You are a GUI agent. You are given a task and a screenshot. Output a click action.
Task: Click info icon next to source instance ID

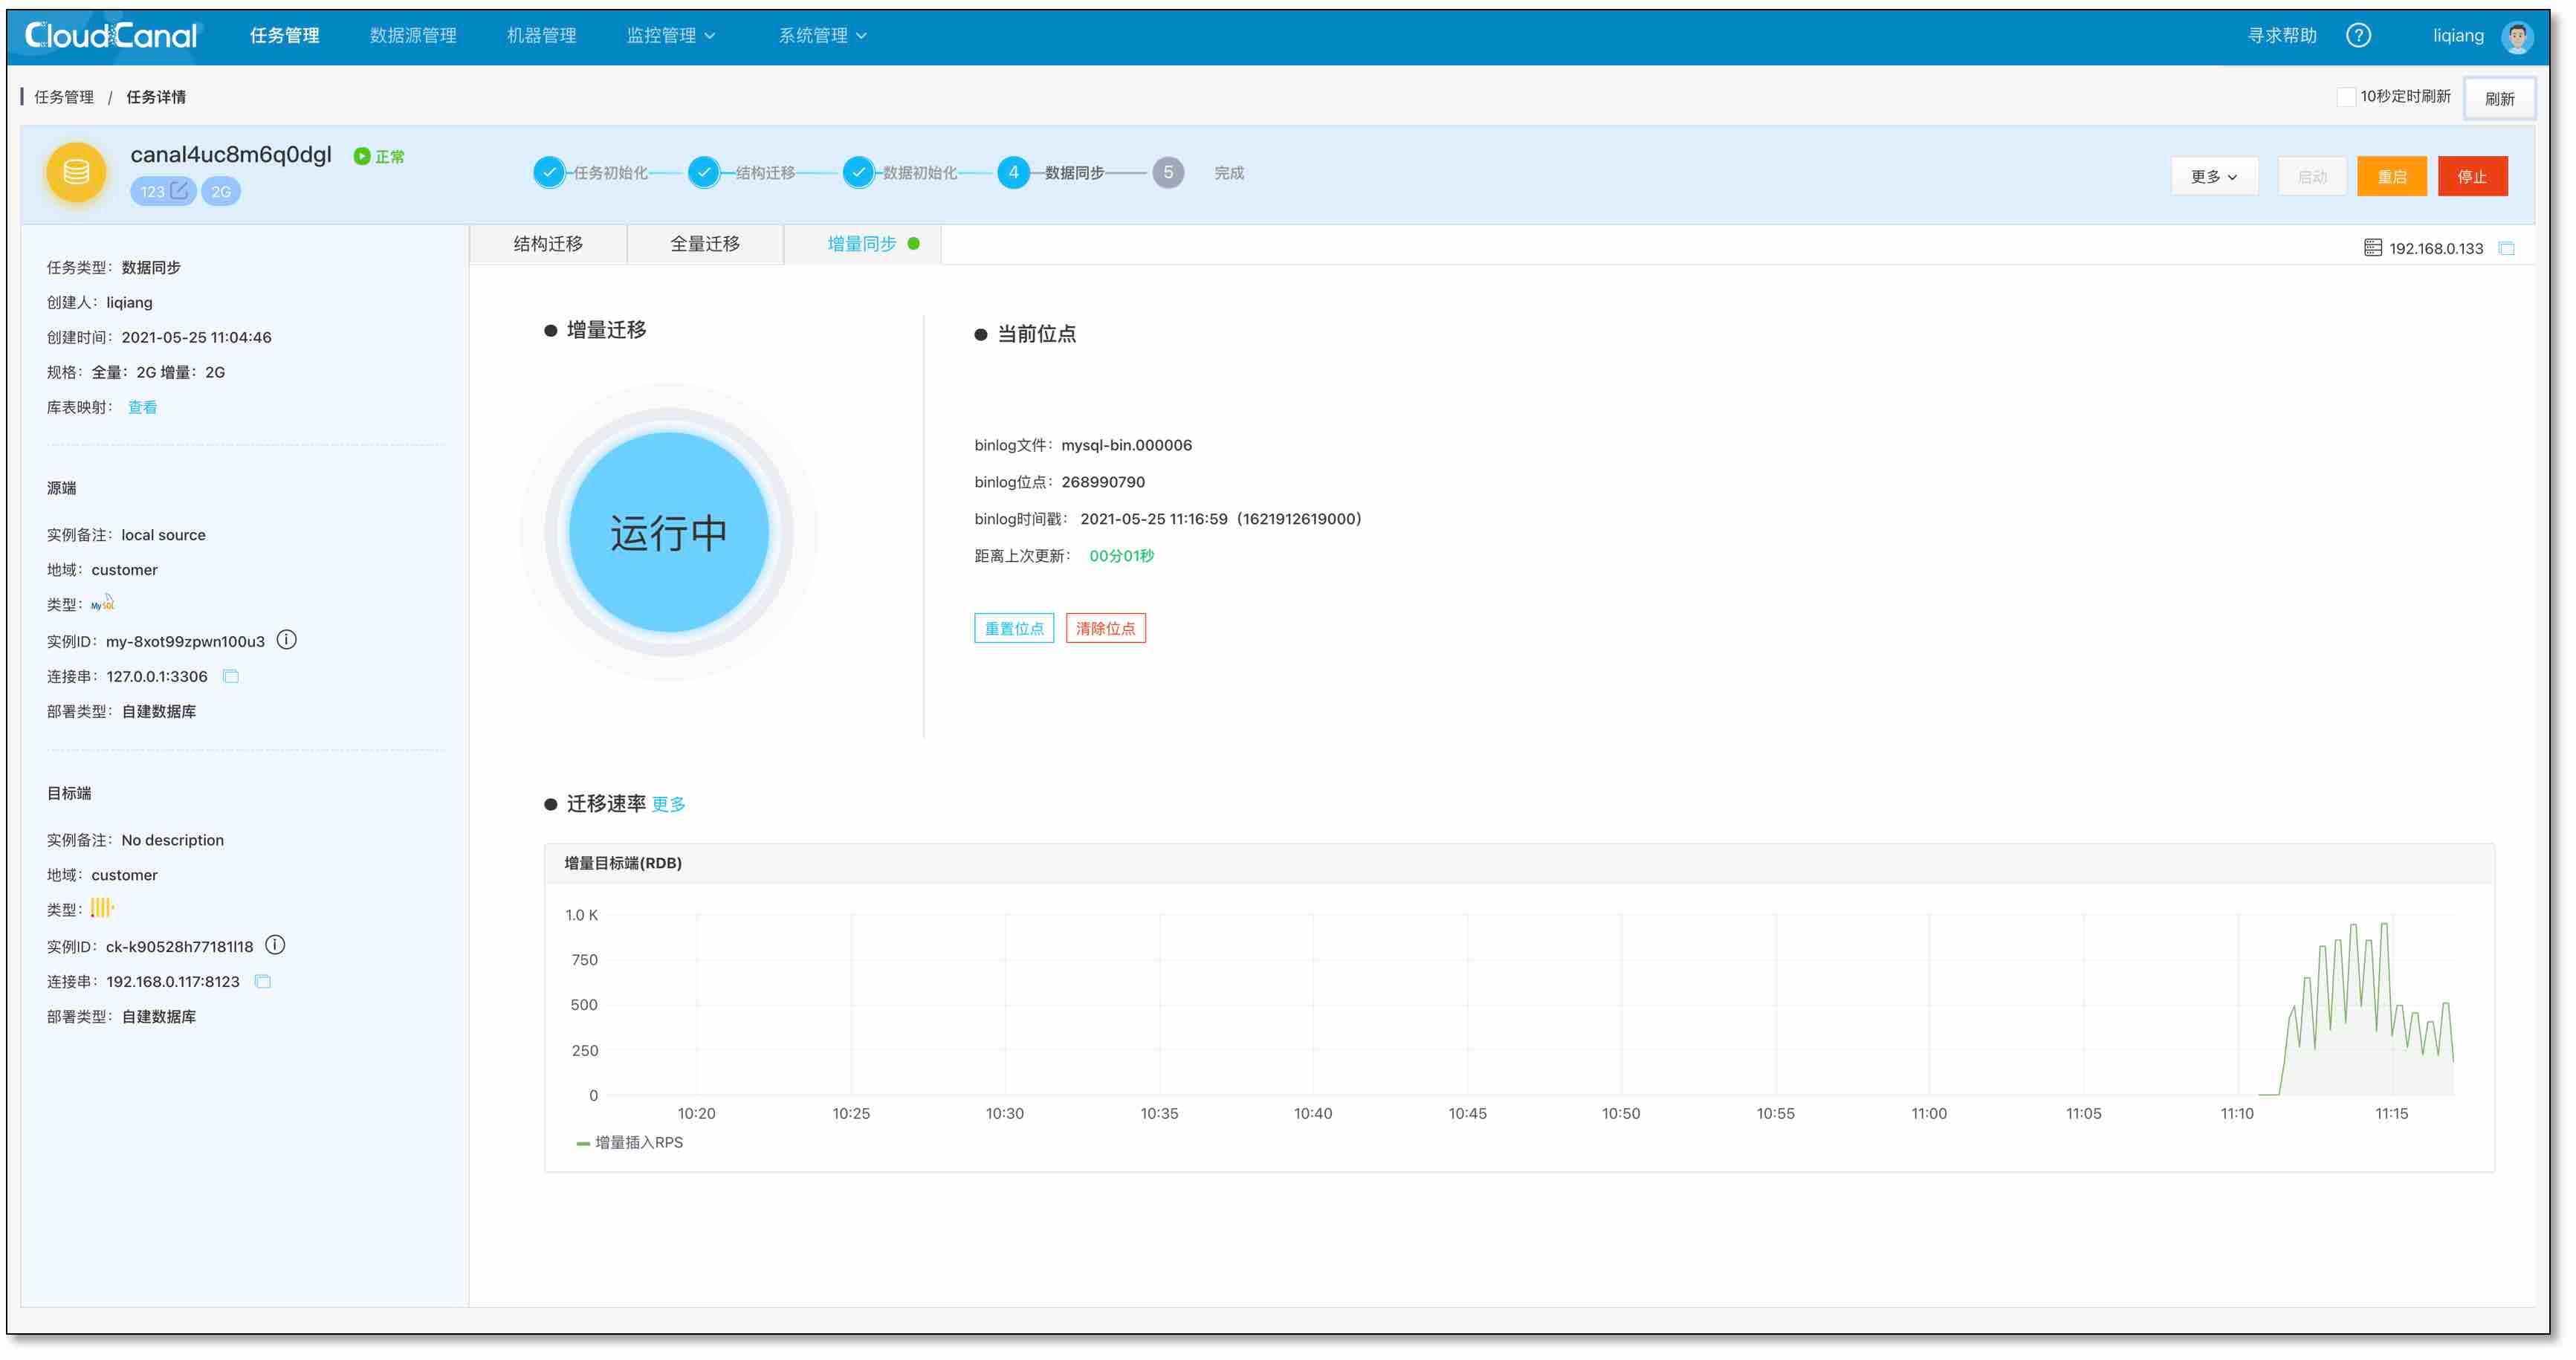tap(287, 640)
